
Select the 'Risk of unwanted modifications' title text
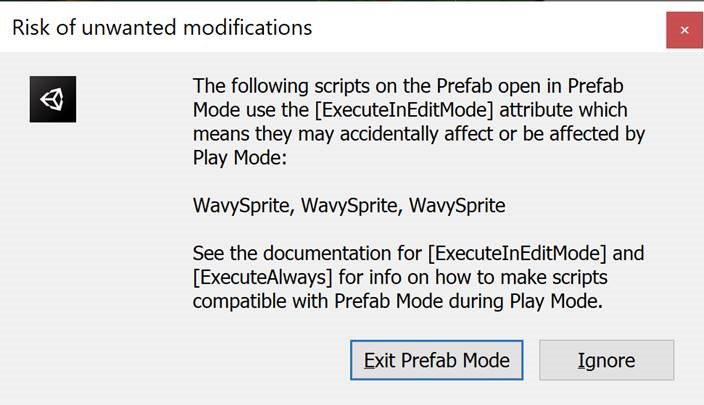tap(162, 27)
